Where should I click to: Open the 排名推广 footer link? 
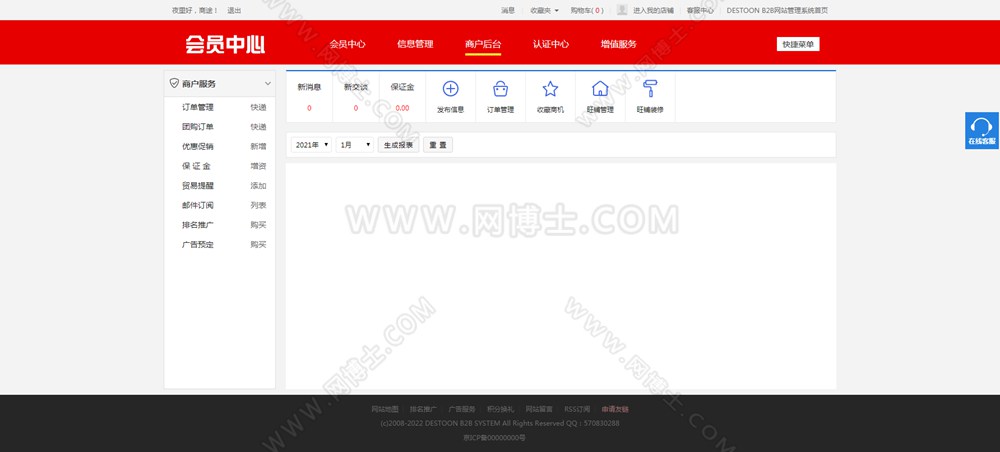(423, 409)
